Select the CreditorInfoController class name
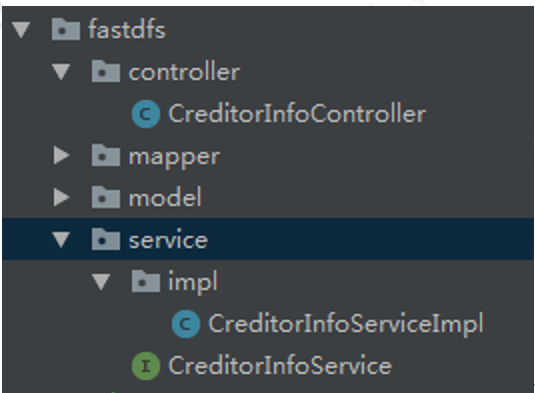This screenshot has height=393, width=535. pos(297,114)
